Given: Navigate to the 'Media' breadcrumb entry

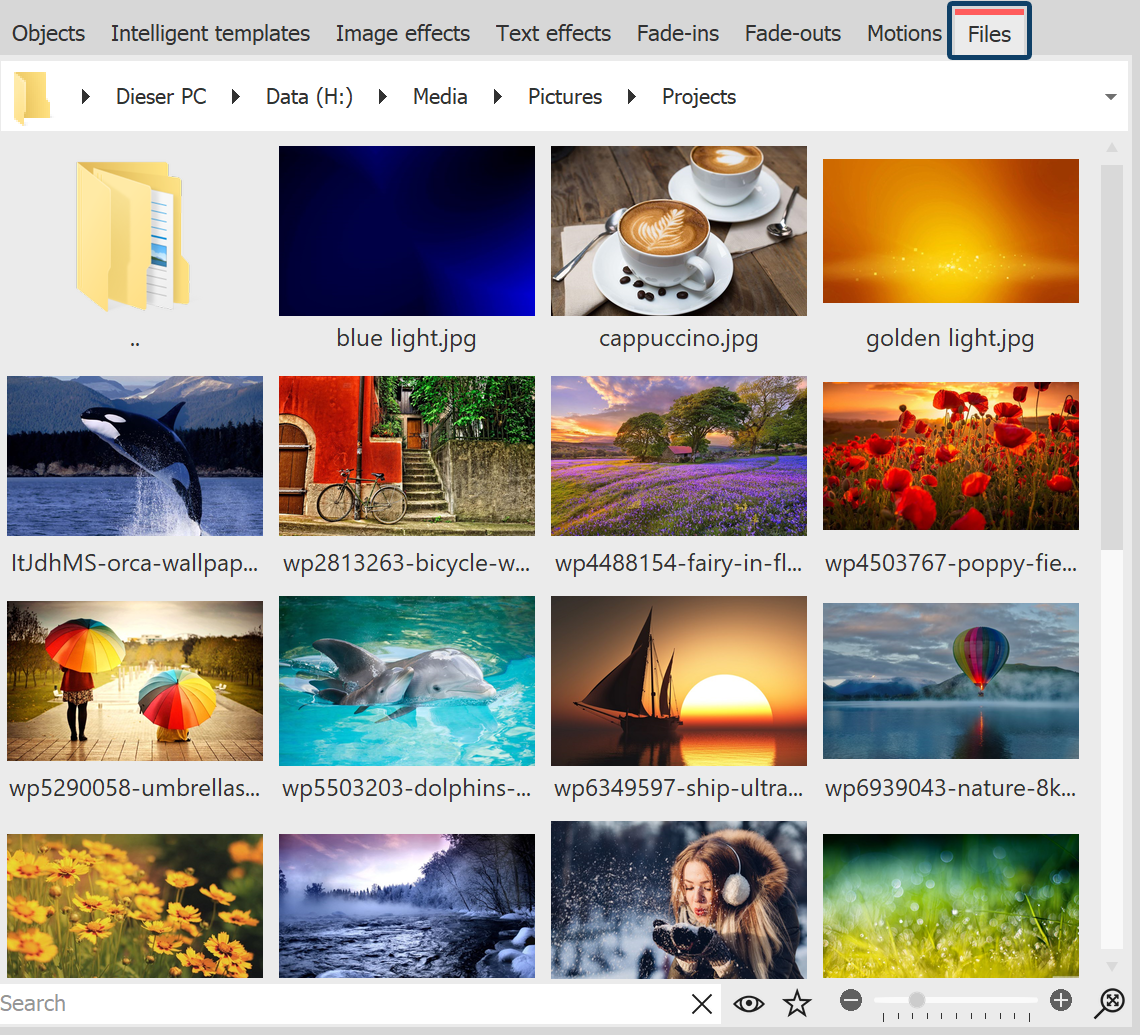Looking at the screenshot, I should click(439, 96).
